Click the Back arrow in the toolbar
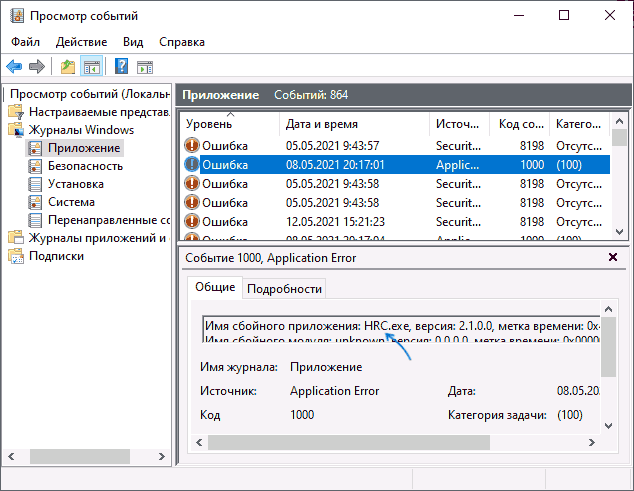This screenshot has height=491, width=634. pos(14,67)
